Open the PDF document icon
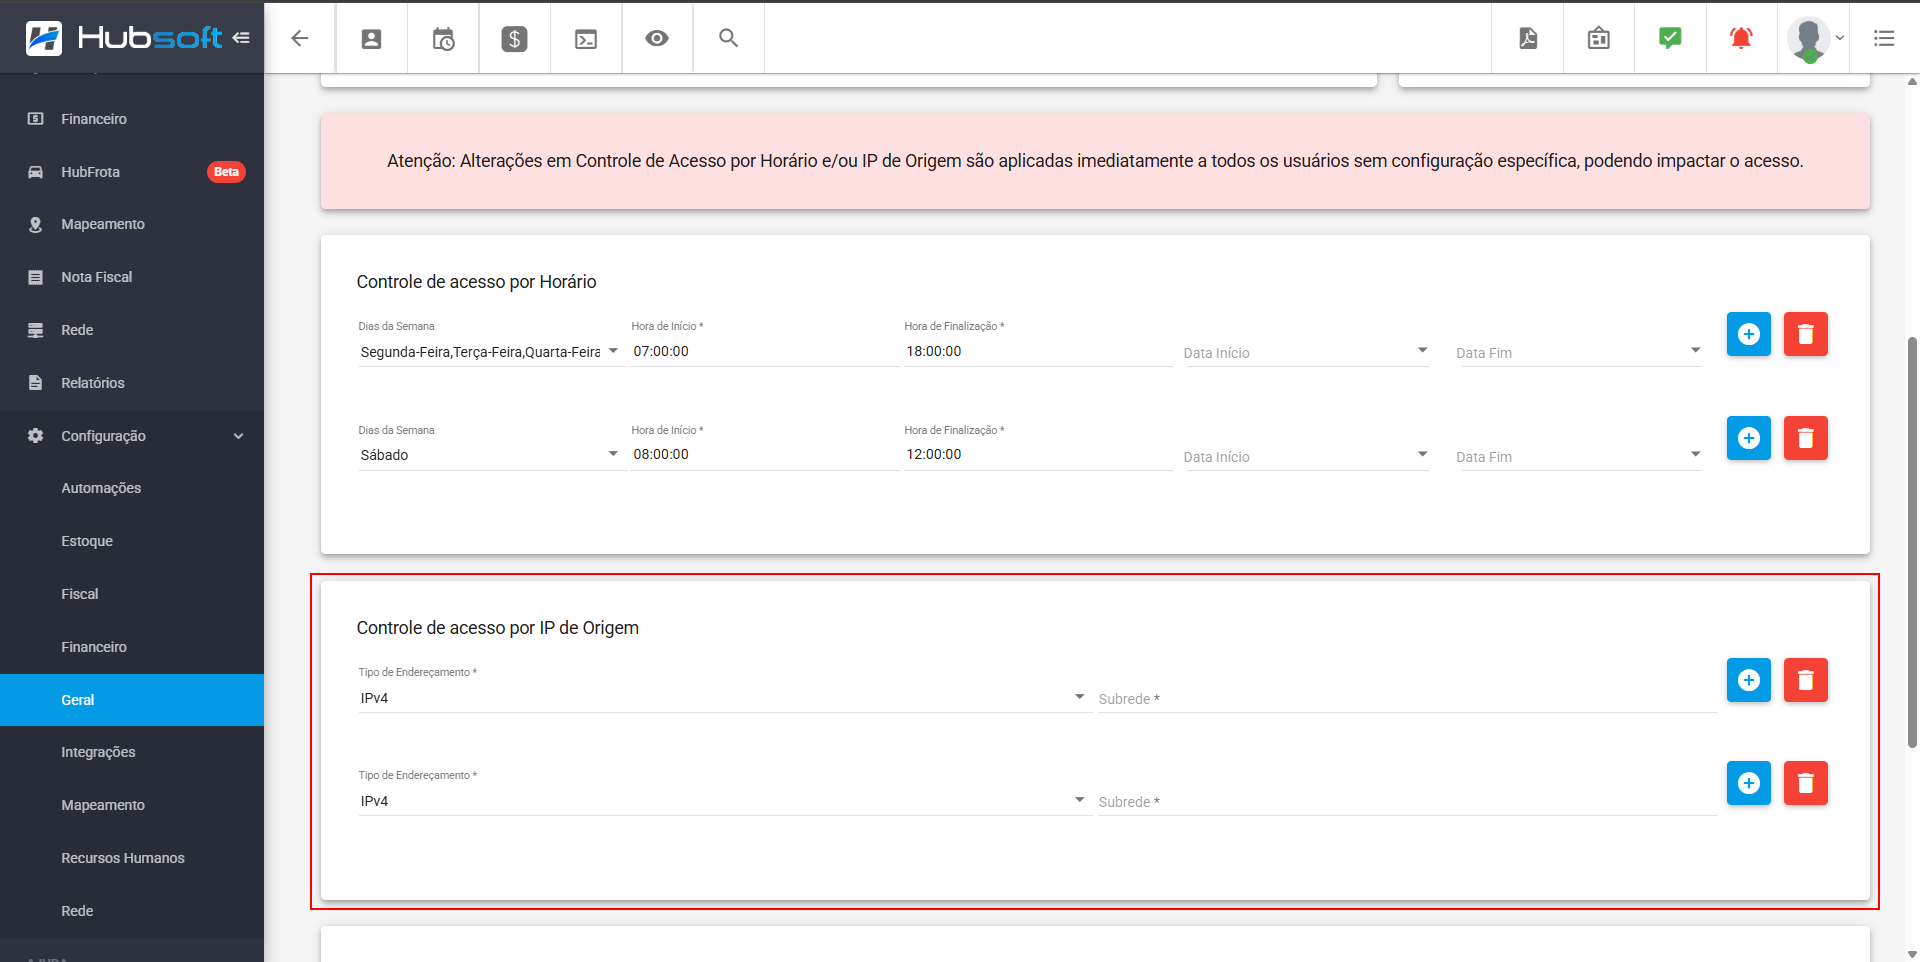 pyautogui.click(x=1528, y=38)
